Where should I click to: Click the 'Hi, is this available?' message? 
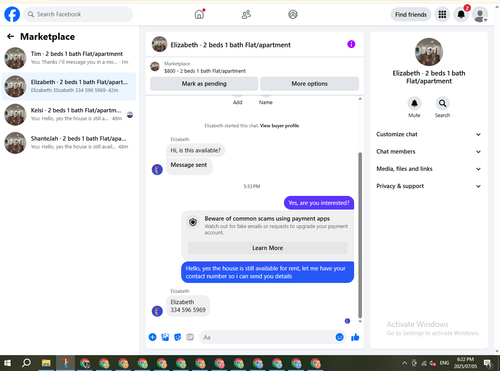point(195,150)
